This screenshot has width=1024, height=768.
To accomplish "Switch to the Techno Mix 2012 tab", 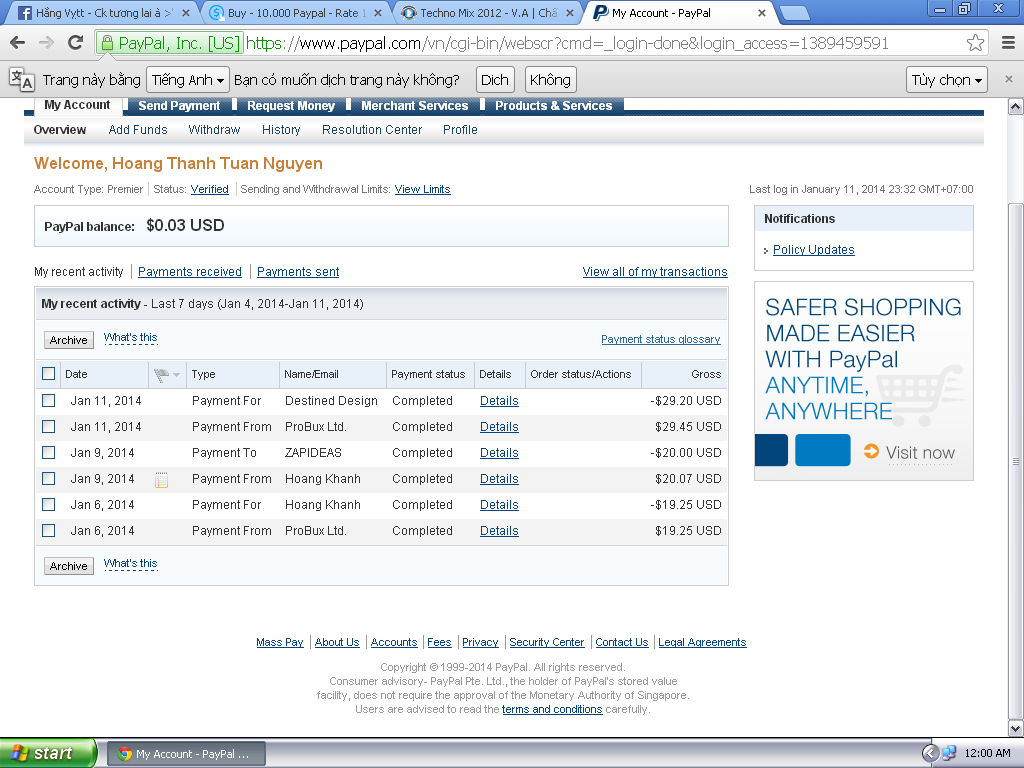I will [x=487, y=13].
